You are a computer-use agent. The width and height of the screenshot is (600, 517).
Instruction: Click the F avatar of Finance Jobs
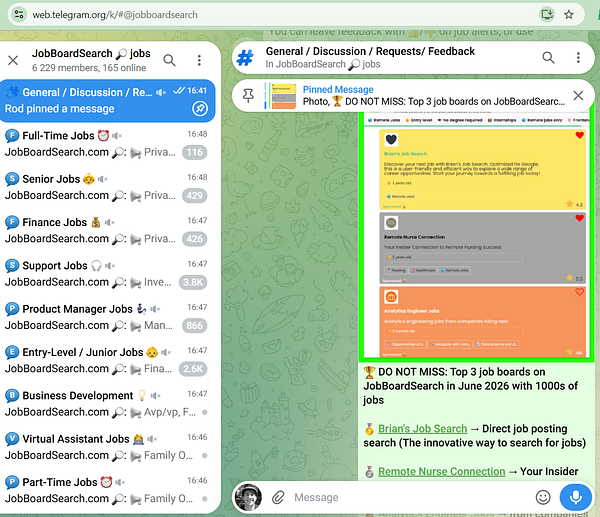12,222
